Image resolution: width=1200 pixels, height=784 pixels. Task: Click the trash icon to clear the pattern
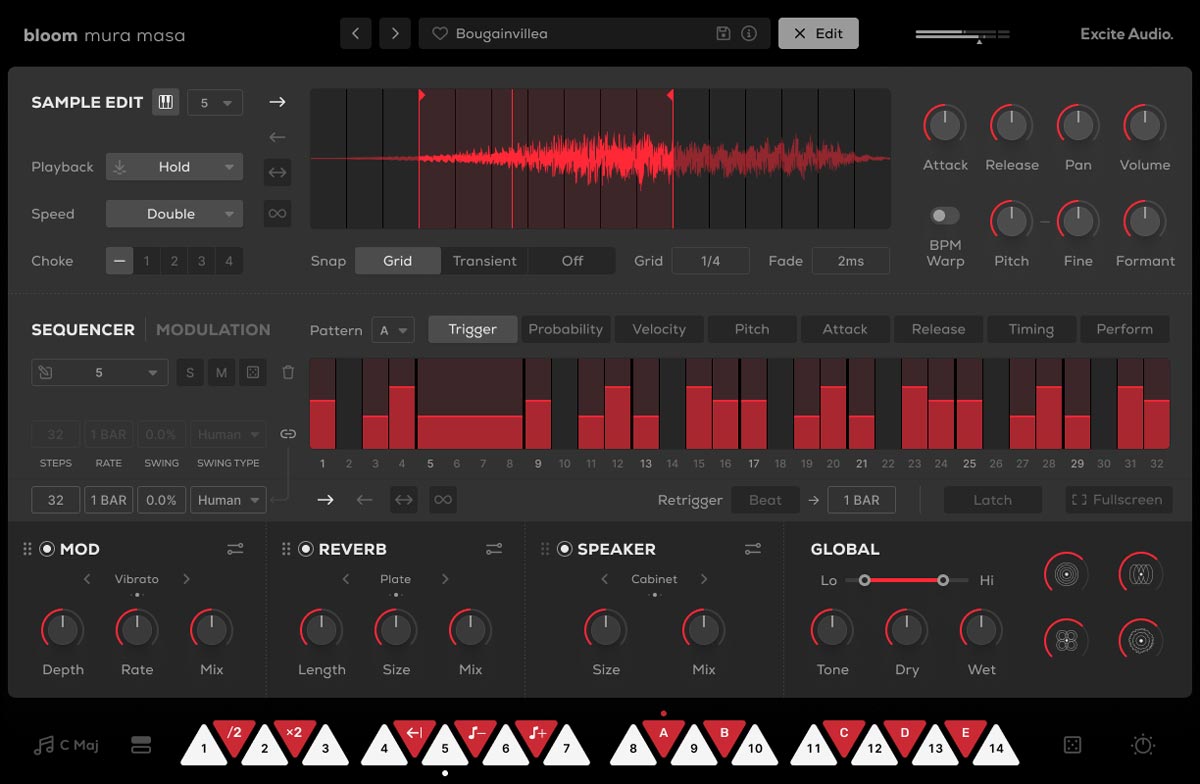click(x=288, y=371)
